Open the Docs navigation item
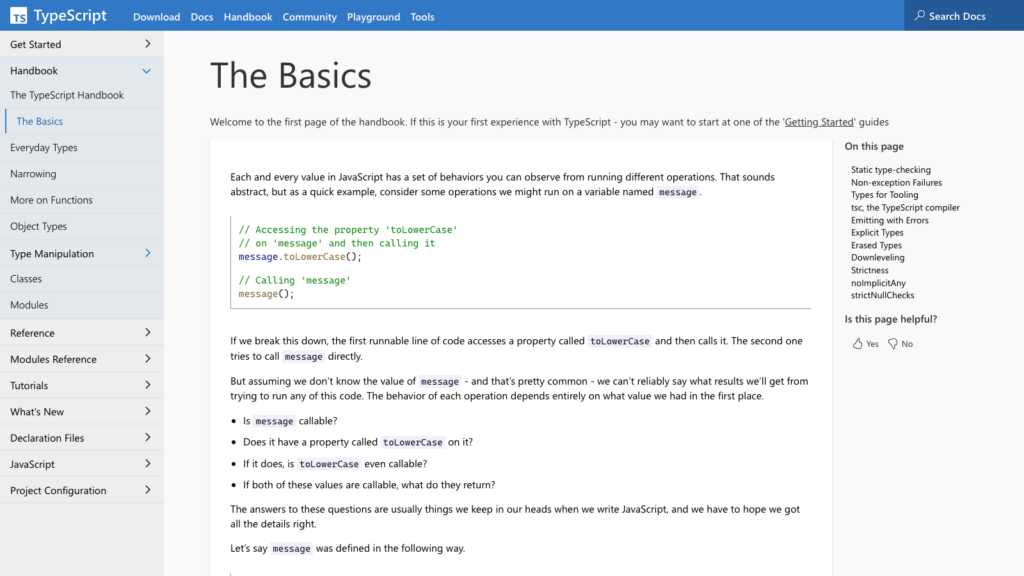The height and width of the screenshot is (576, 1024). pos(202,17)
